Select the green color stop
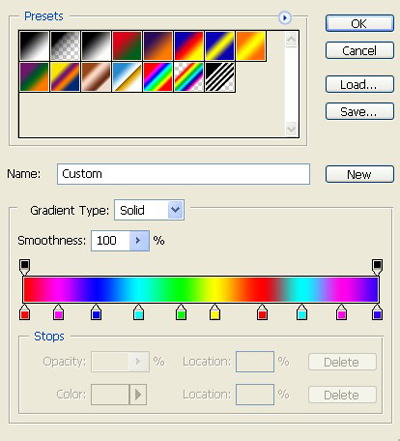 pyautogui.click(x=181, y=312)
